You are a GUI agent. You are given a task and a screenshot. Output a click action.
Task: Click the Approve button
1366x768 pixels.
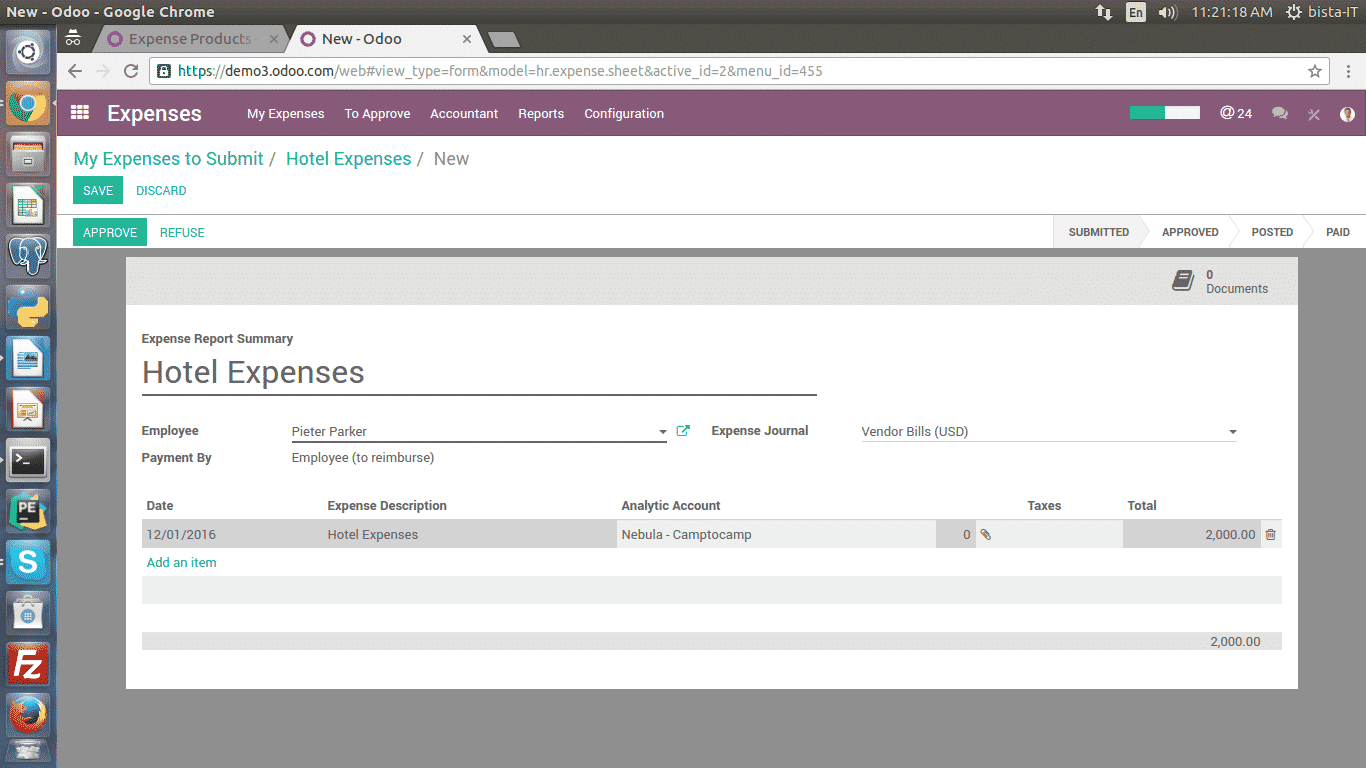(110, 232)
